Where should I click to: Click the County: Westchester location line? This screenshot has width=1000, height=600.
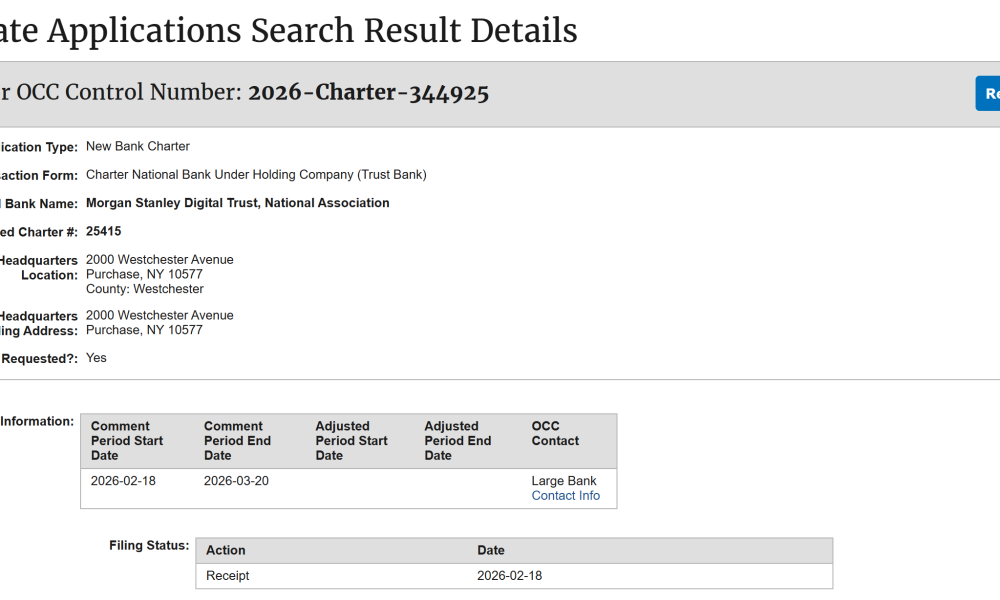[x=144, y=289]
